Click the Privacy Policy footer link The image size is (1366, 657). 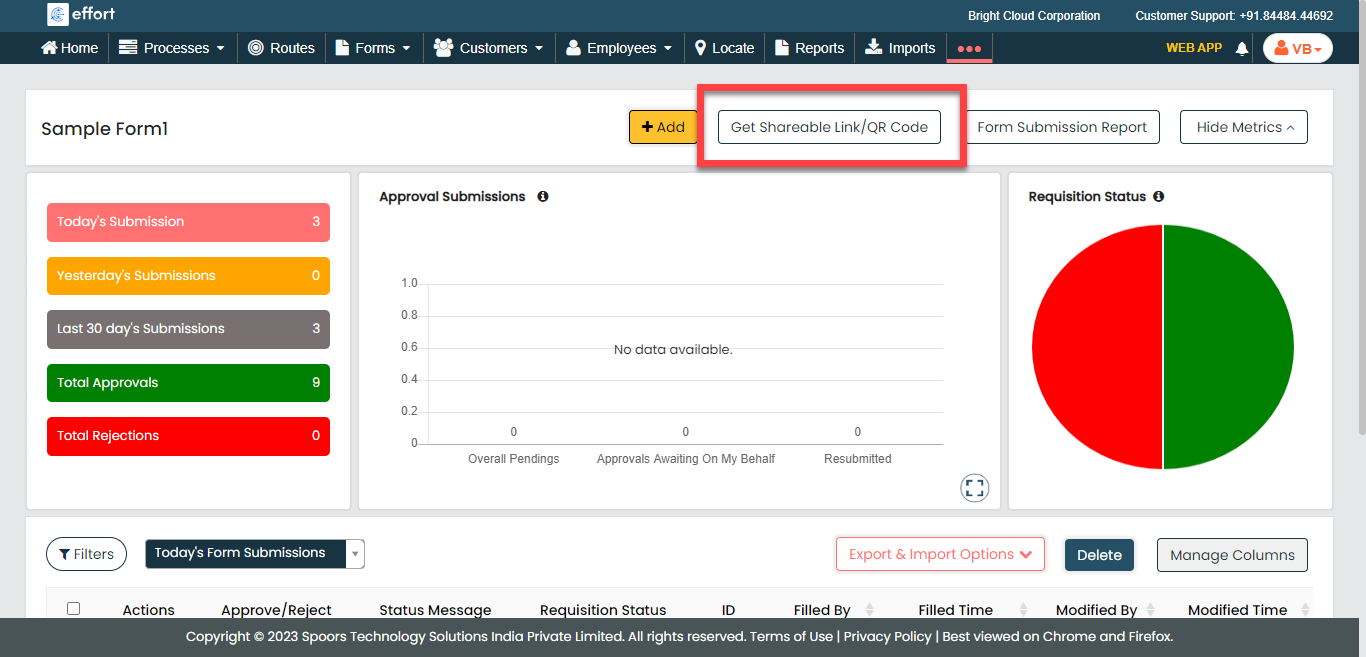tap(886, 636)
